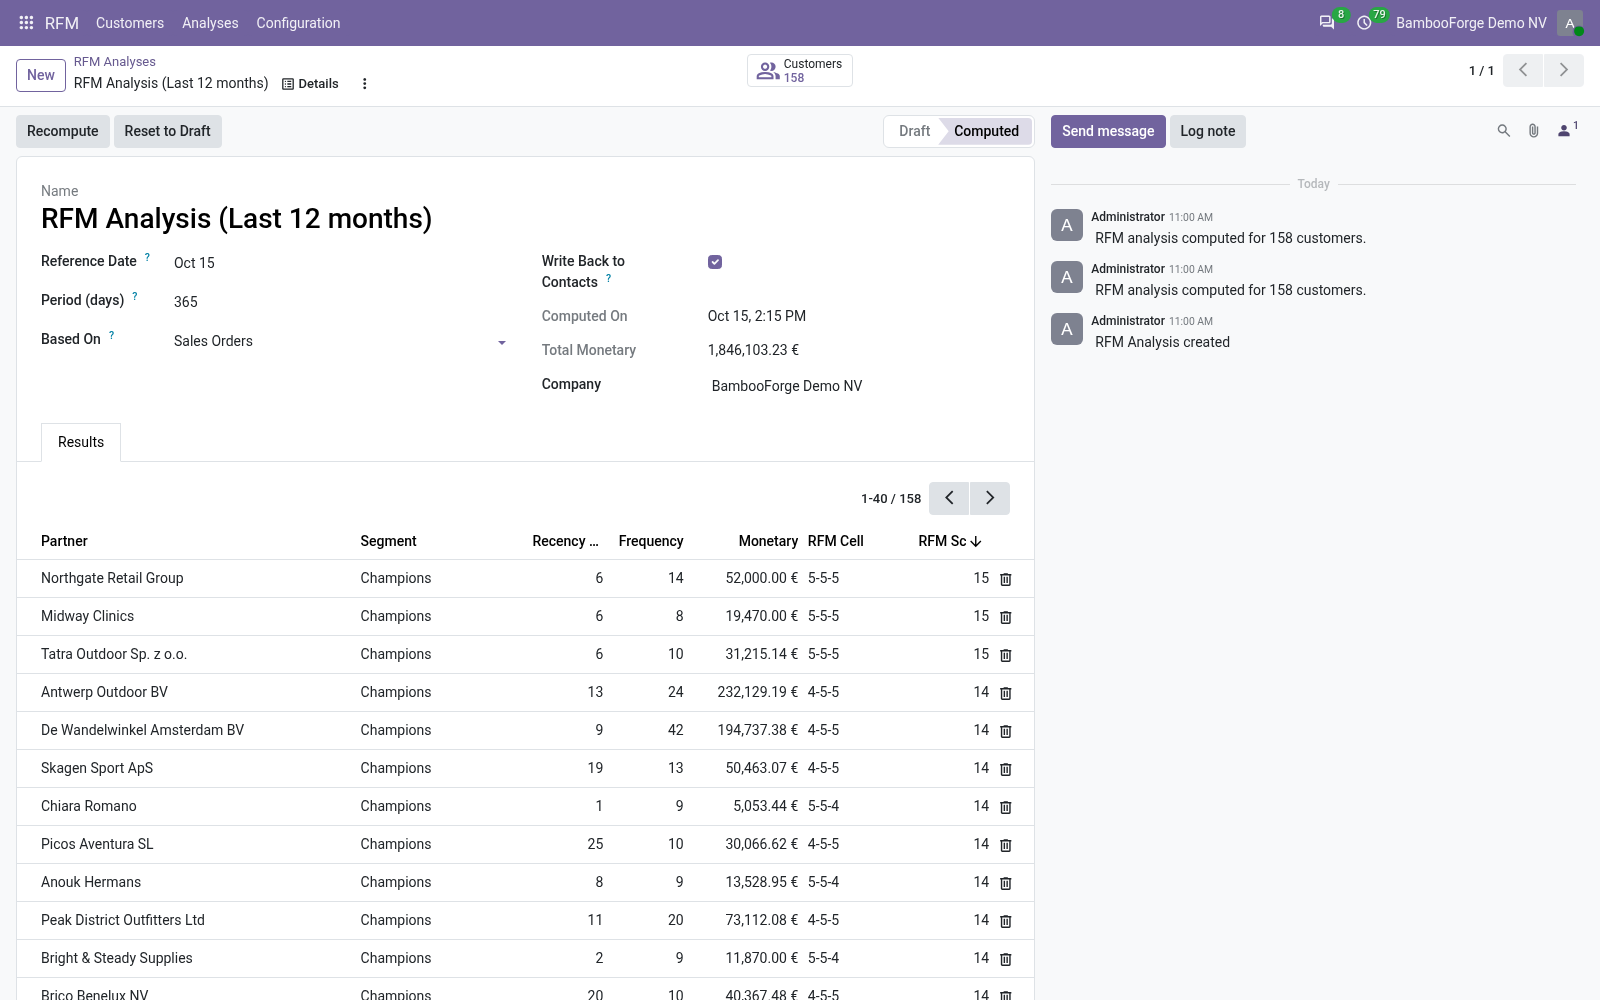Image resolution: width=1600 pixels, height=1000 pixels.
Task: Click Send message button
Action: (x=1108, y=131)
